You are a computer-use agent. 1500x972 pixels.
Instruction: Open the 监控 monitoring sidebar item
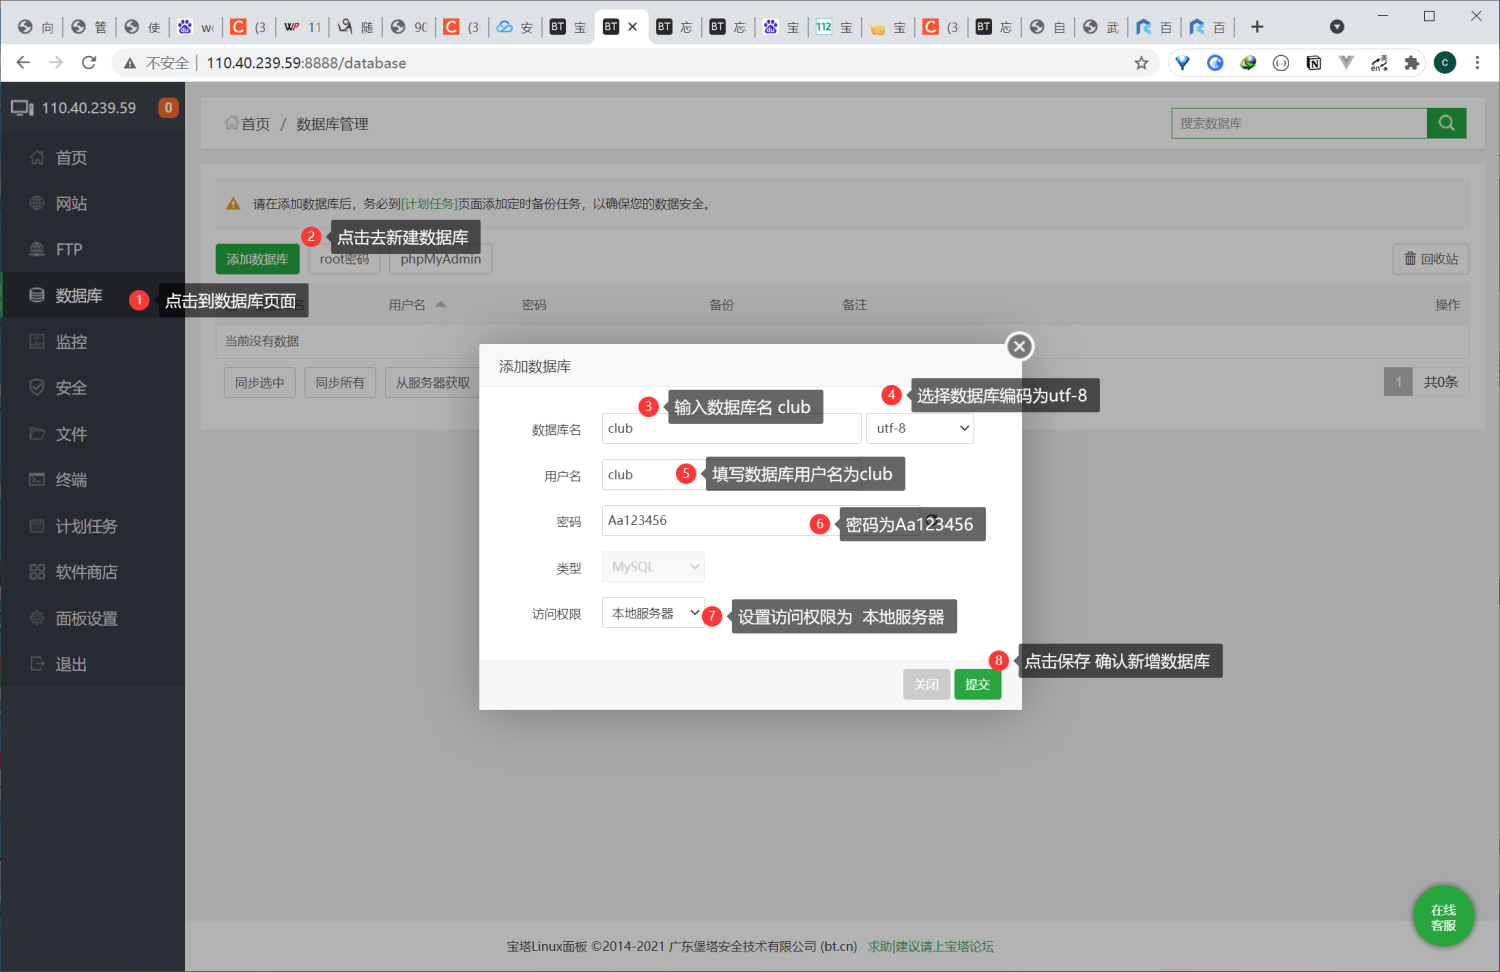pos(71,342)
